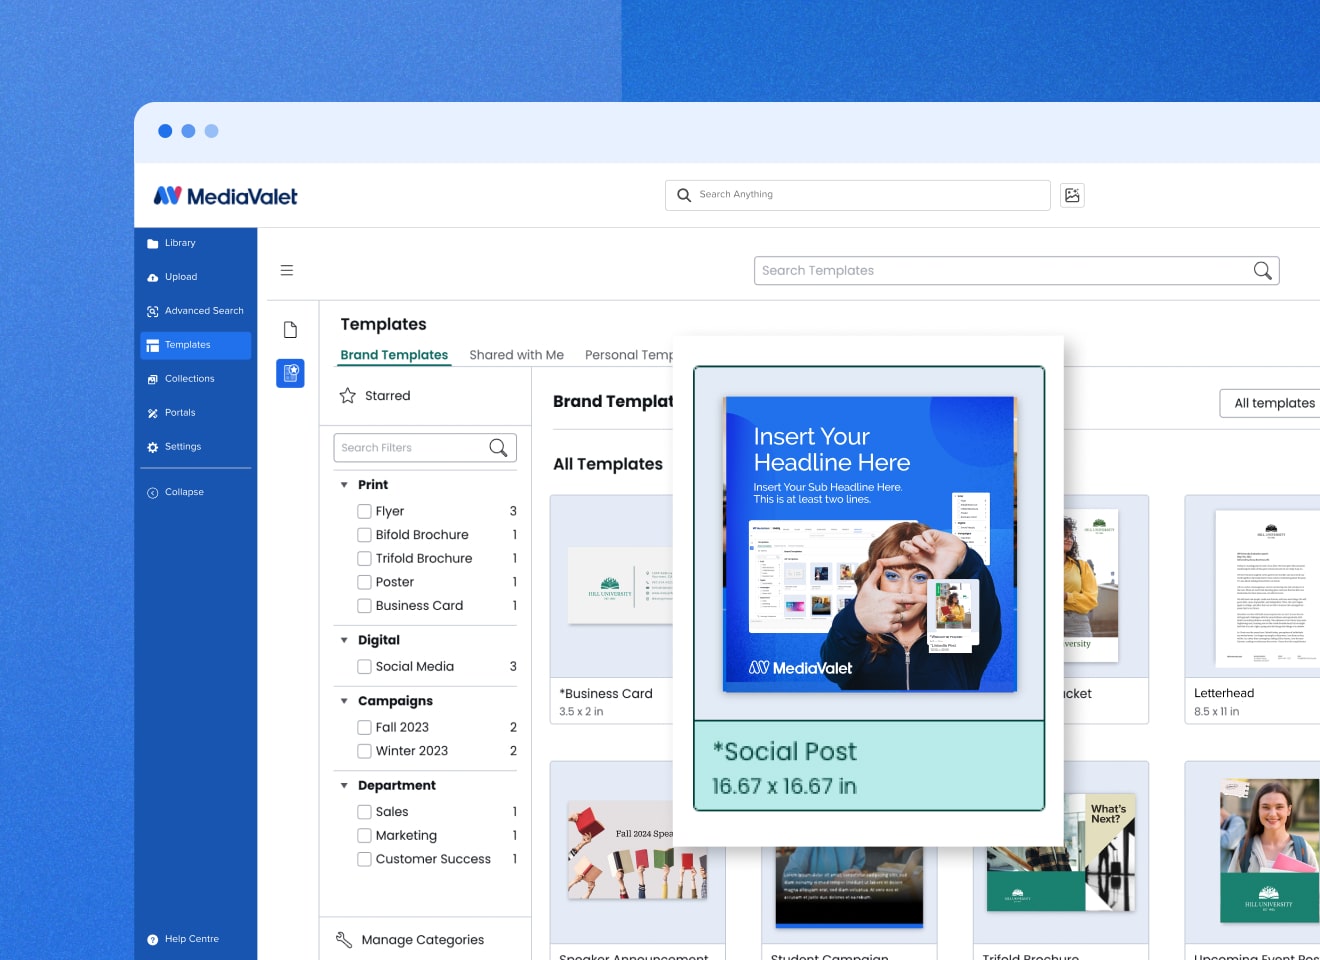Check the Social Media filter
The width and height of the screenshot is (1320, 960).
[x=364, y=666]
